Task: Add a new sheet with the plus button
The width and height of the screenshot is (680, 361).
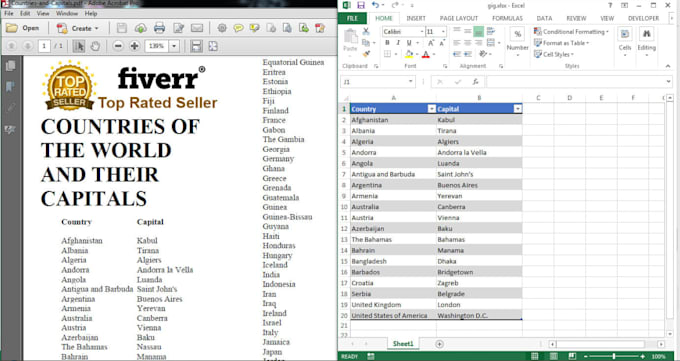Action: (x=439, y=344)
